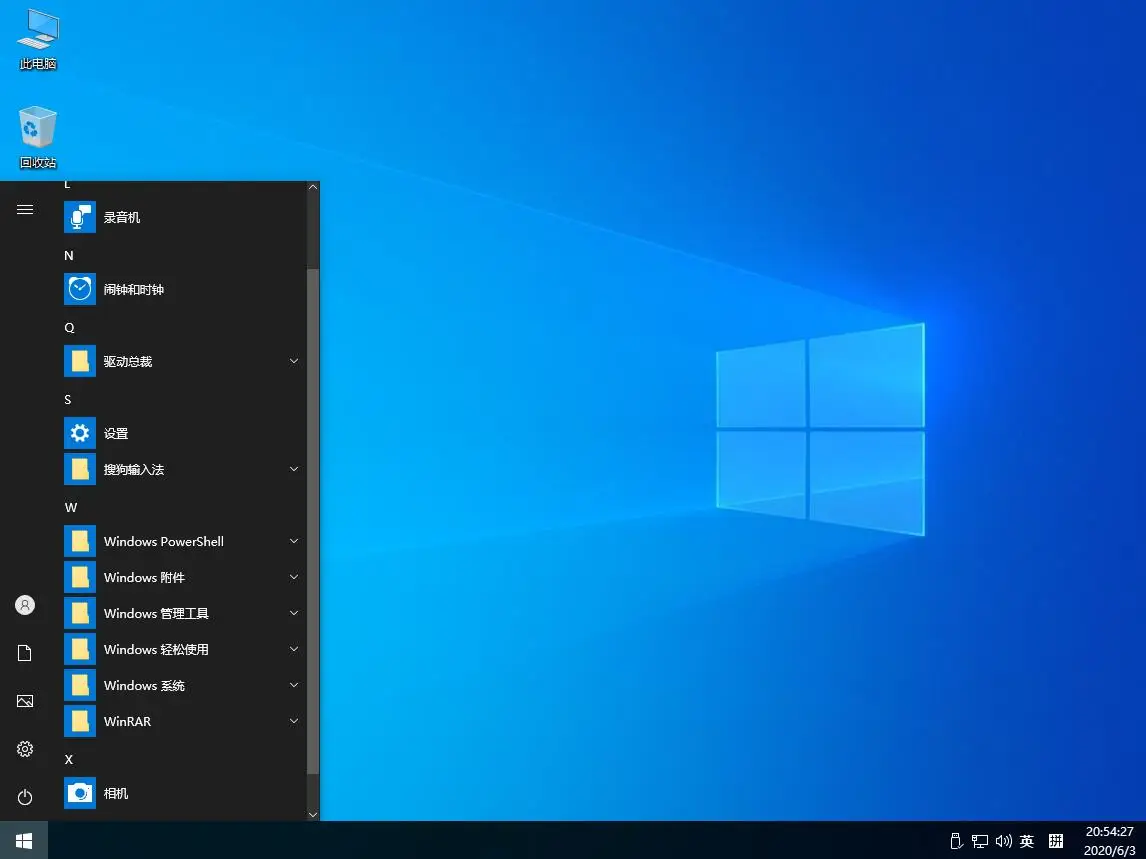Expand the Windows PowerShell chevron
The image size is (1146, 859).
(x=294, y=541)
